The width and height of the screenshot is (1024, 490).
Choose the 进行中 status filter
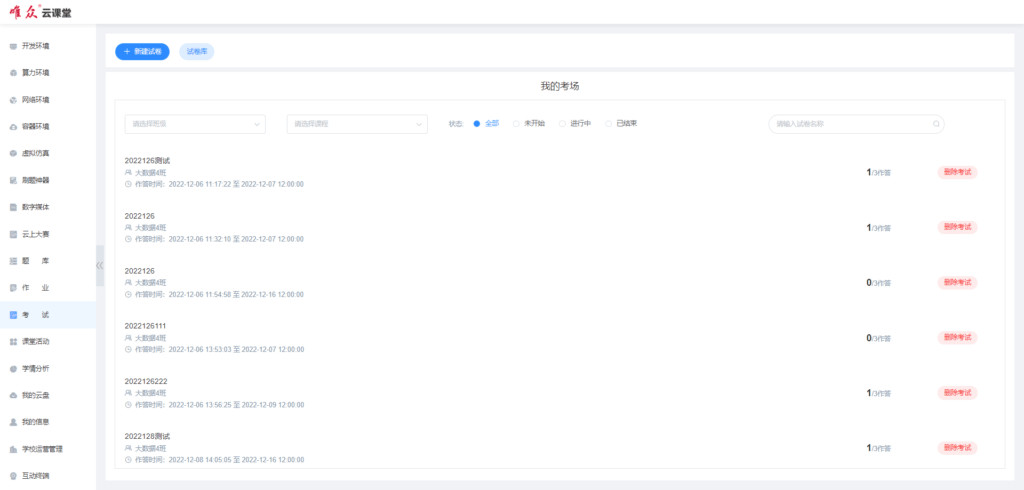(x=563, y=124)
